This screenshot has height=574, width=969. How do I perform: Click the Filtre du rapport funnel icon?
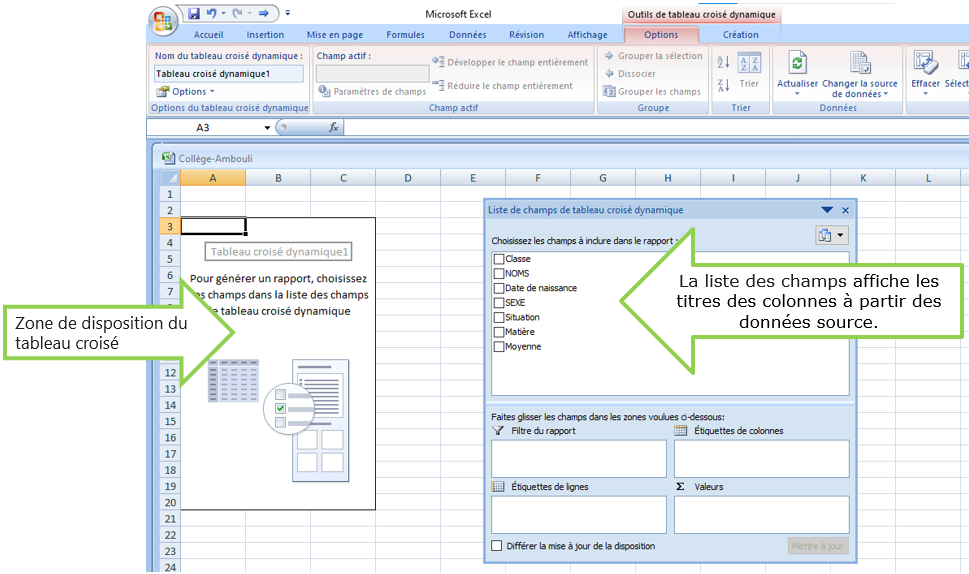[497, 431]
